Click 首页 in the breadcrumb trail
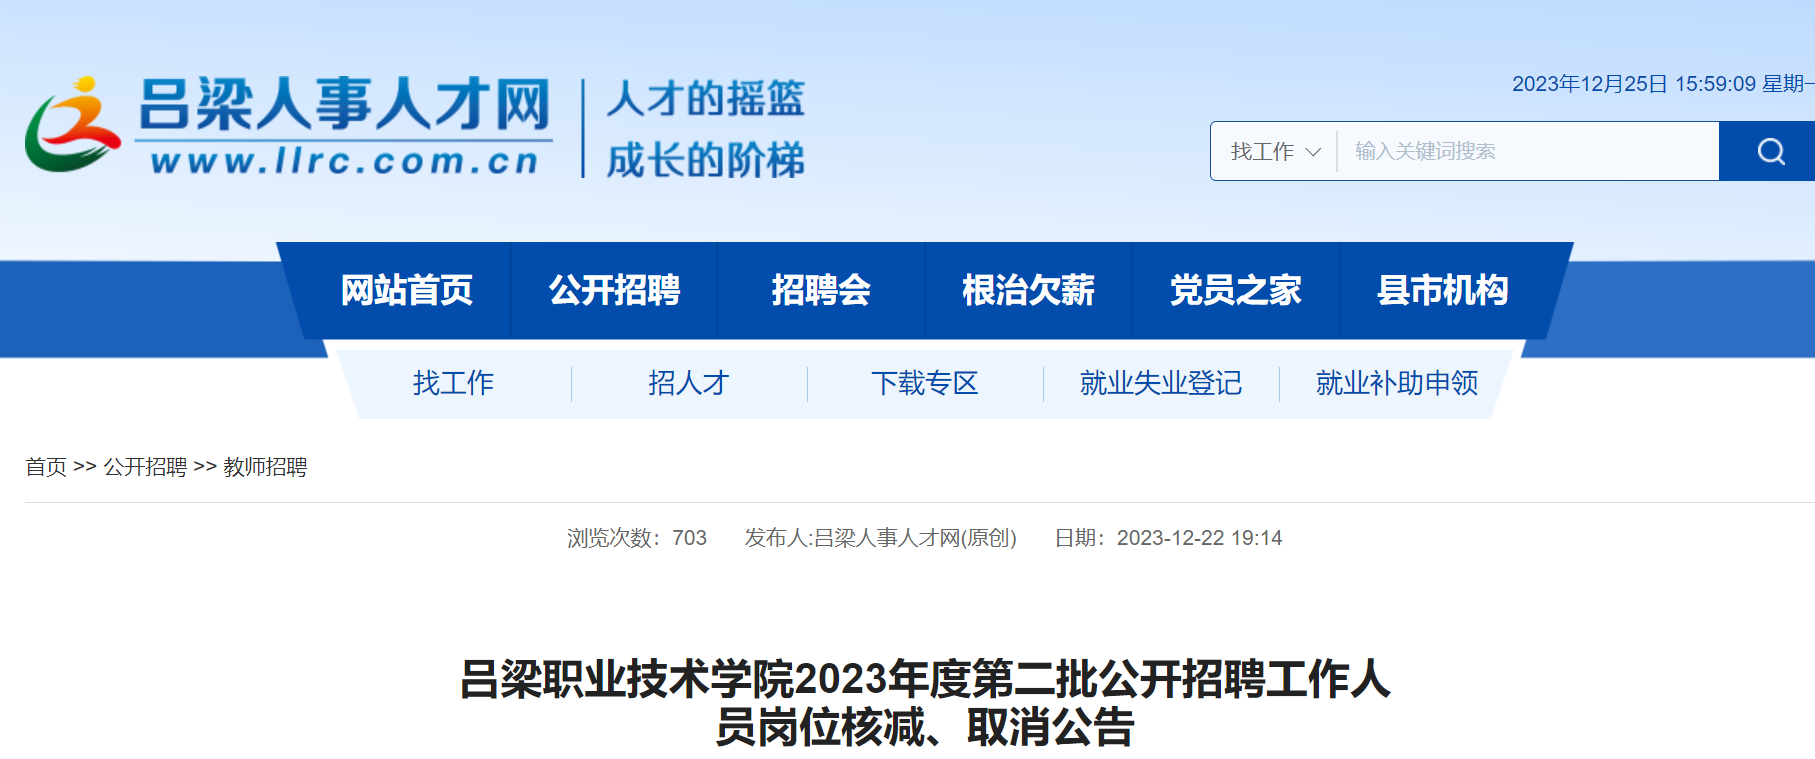 46,467
